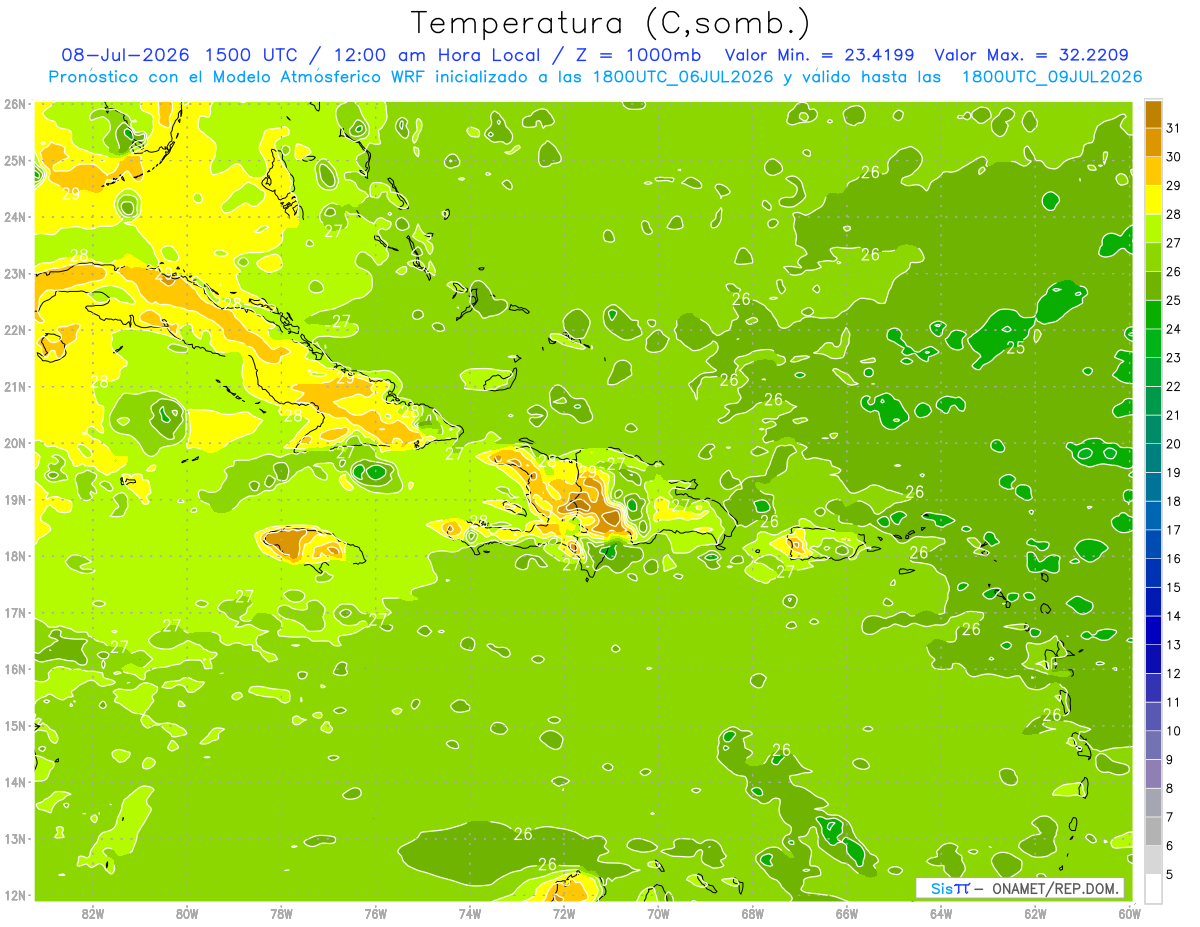Image resolution: width=1200 pixels, height=927 pixels.
Task: Click initialization time '1800UTC_06JUL2026'
Action: [685, 77]
